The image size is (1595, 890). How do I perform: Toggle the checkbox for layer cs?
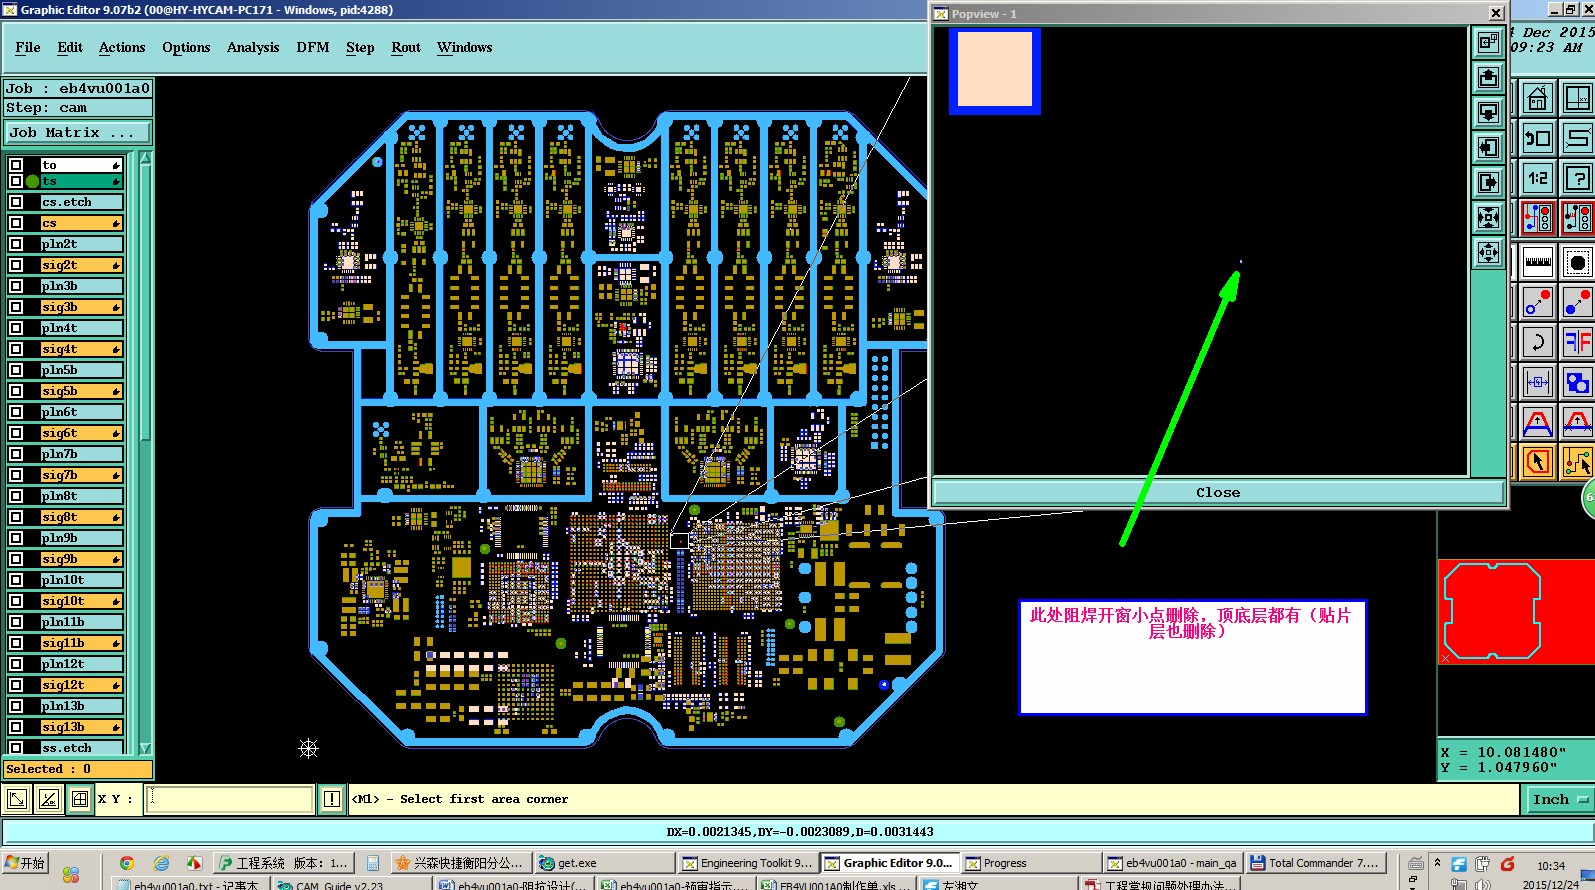pyautogui.click(x=16, y=223)
